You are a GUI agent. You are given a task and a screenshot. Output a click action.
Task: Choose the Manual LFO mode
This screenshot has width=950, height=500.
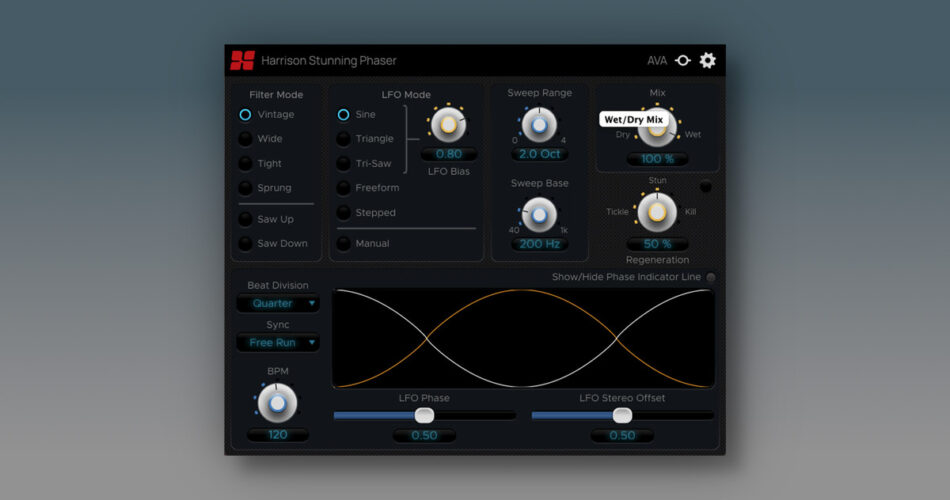[344, 243]
